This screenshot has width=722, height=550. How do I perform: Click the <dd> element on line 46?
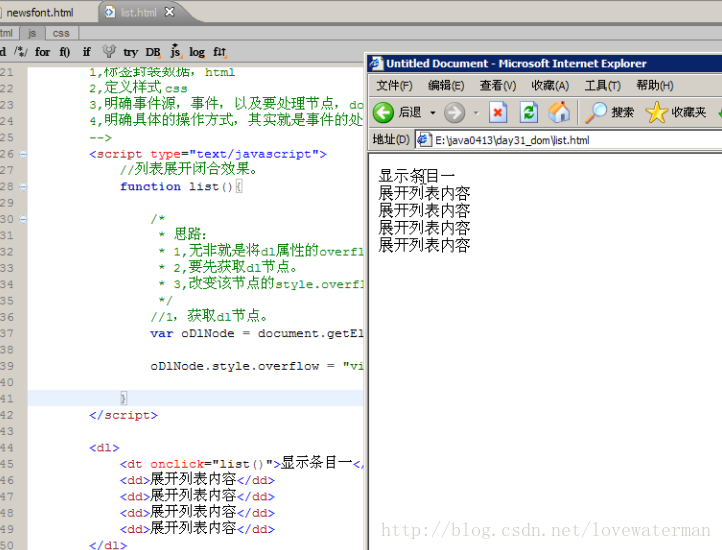(x=197, y=480)
